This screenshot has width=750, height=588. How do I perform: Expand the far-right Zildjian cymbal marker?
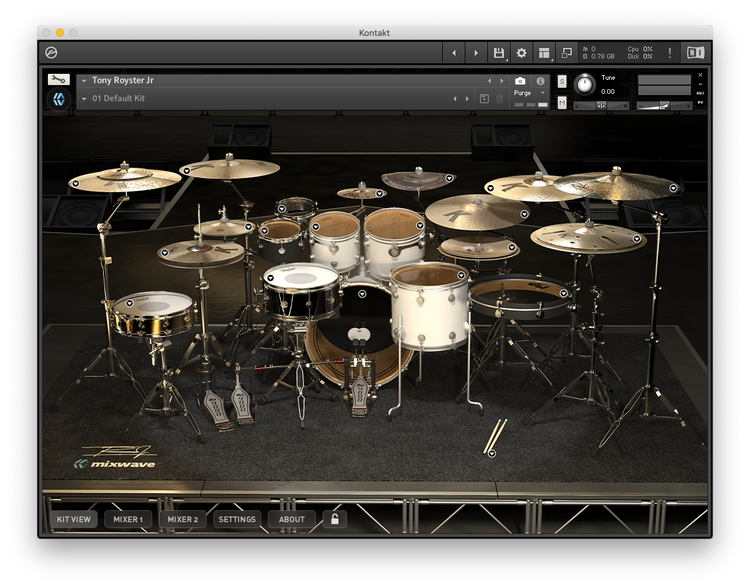[x=673, y=188]
